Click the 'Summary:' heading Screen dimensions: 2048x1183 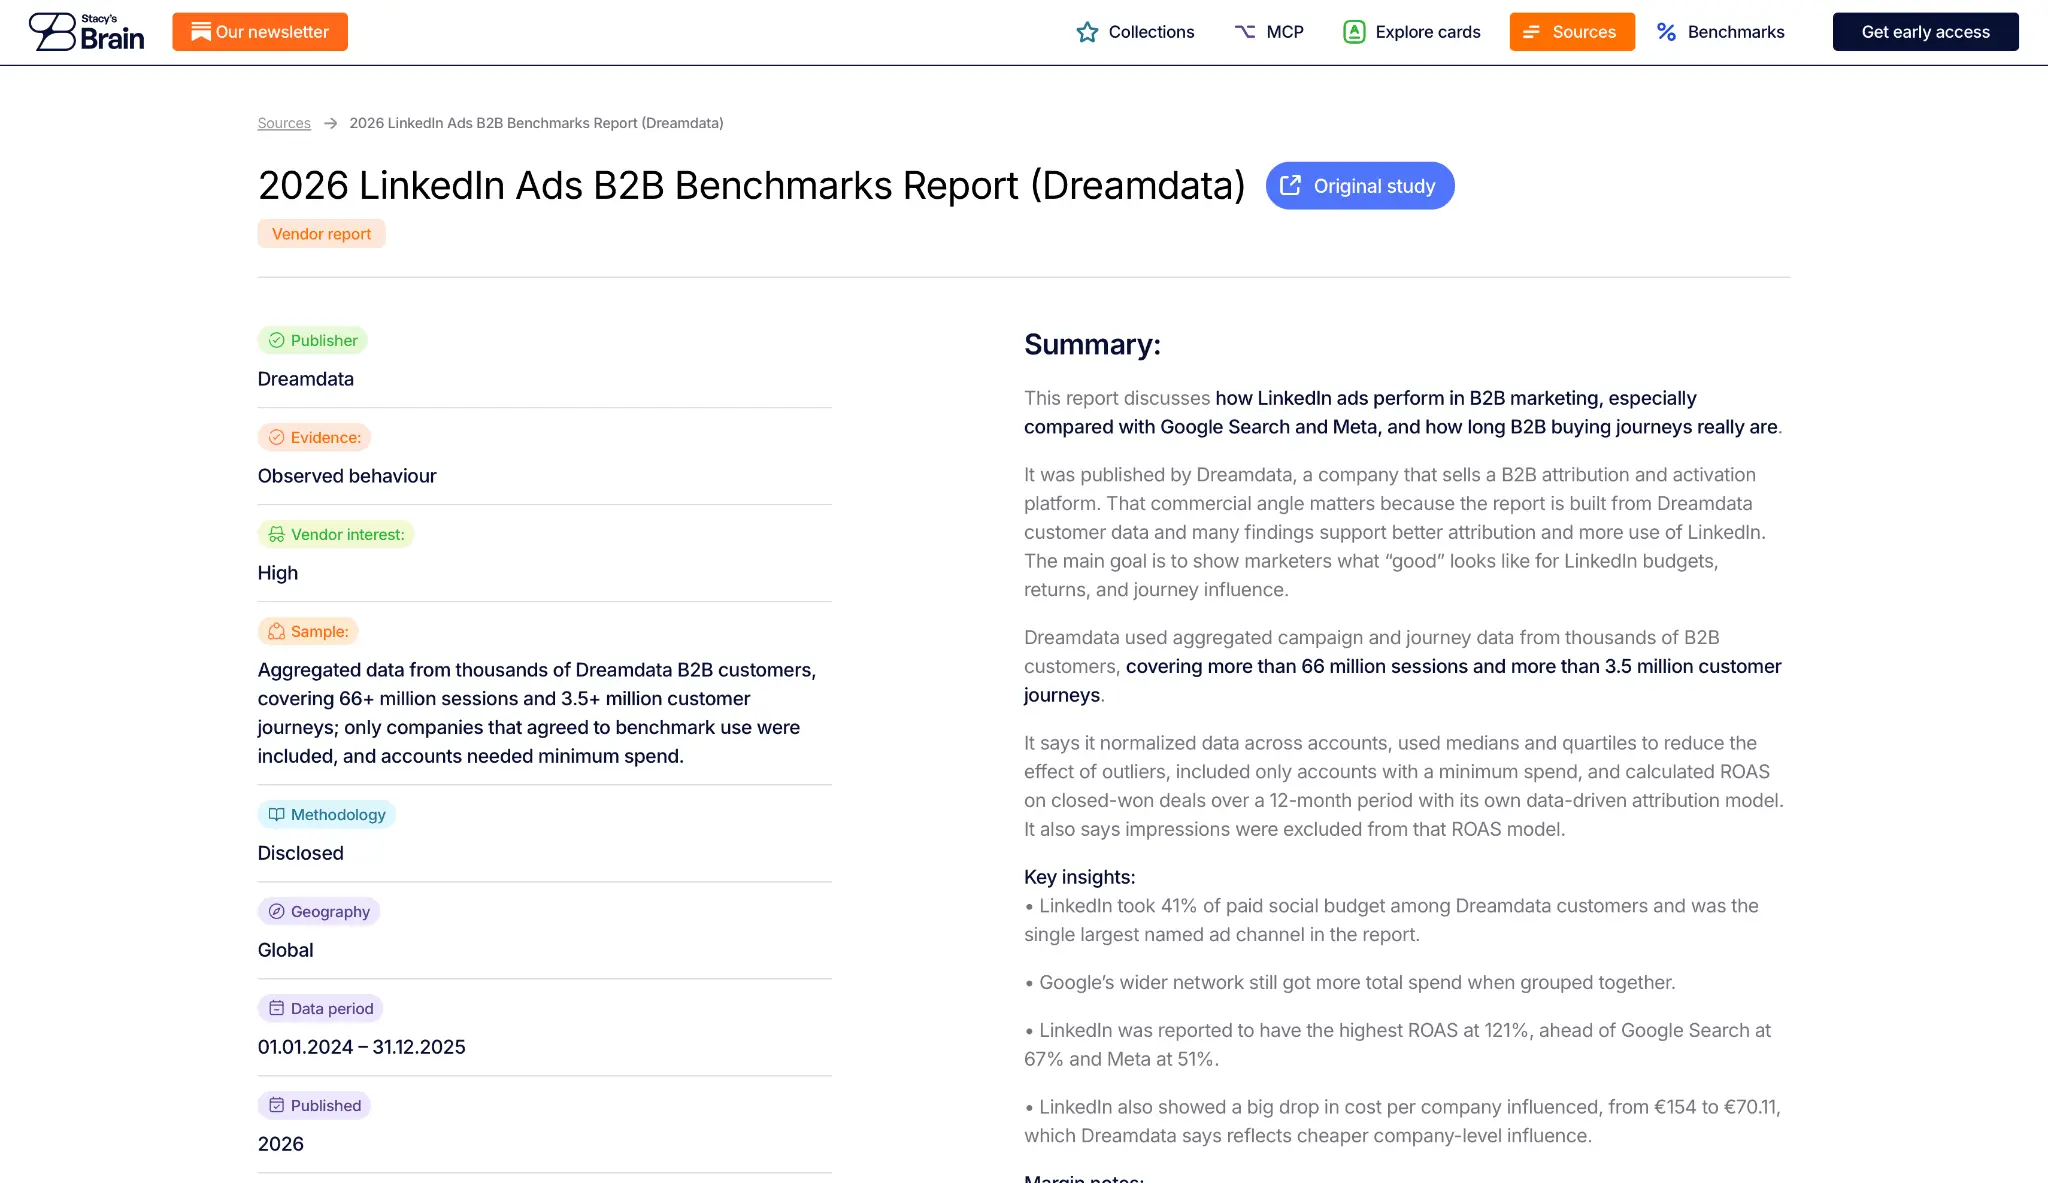pyautogui.click(x=1092, y=344)
